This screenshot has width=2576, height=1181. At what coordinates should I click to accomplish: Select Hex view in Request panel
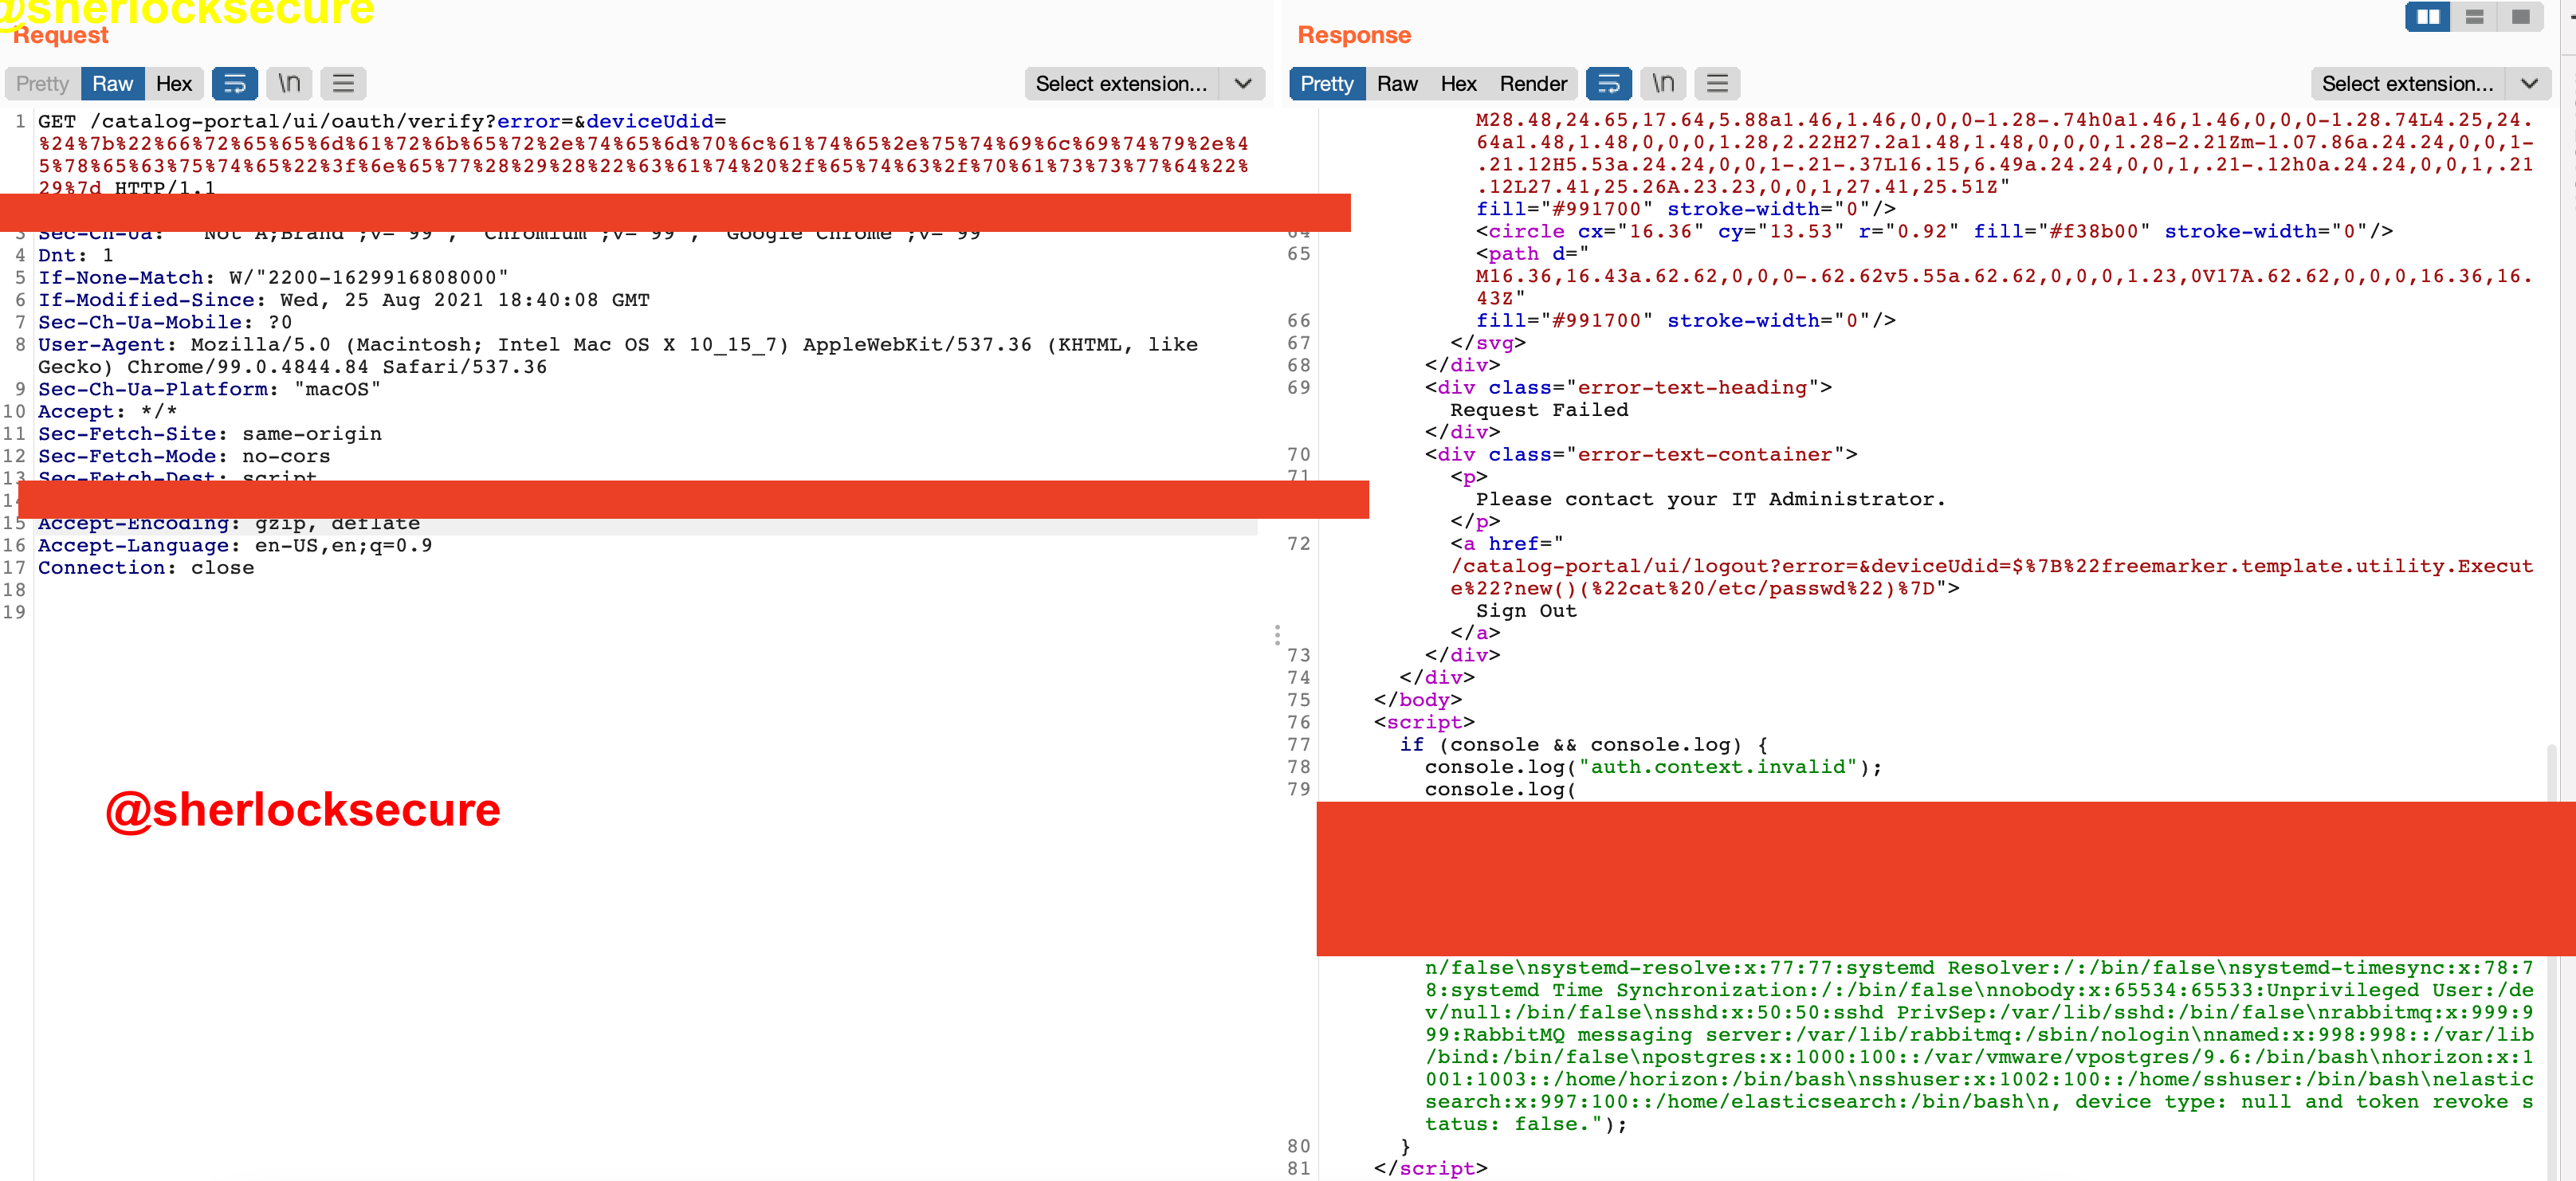click(174, 84)
